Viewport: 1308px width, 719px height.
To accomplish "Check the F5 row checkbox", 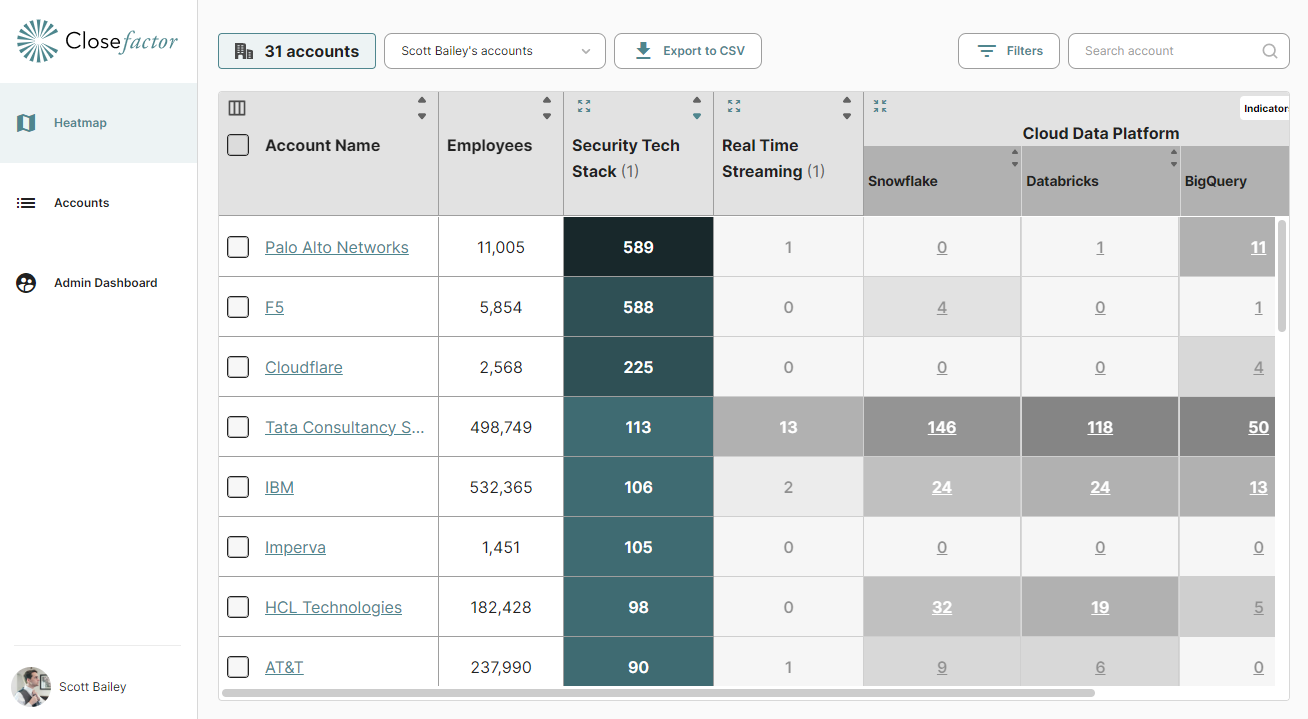I will 238,307.
